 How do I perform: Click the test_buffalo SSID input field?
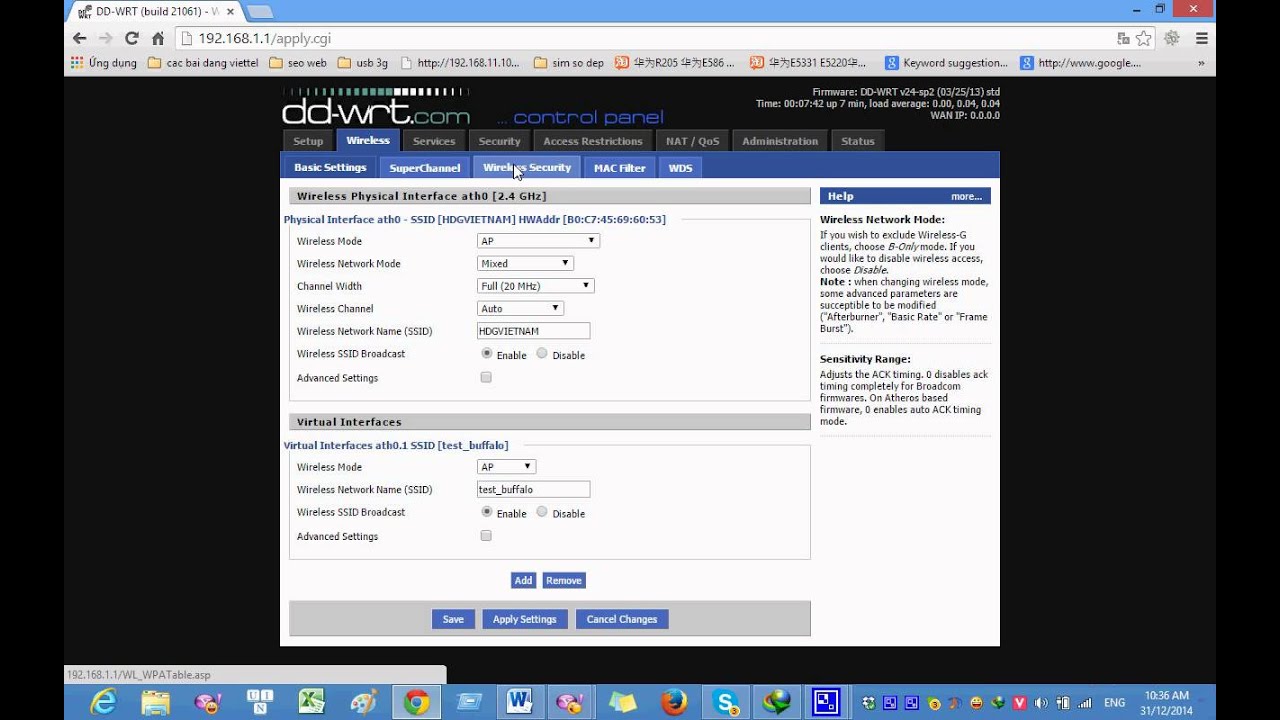coord(534,489)
